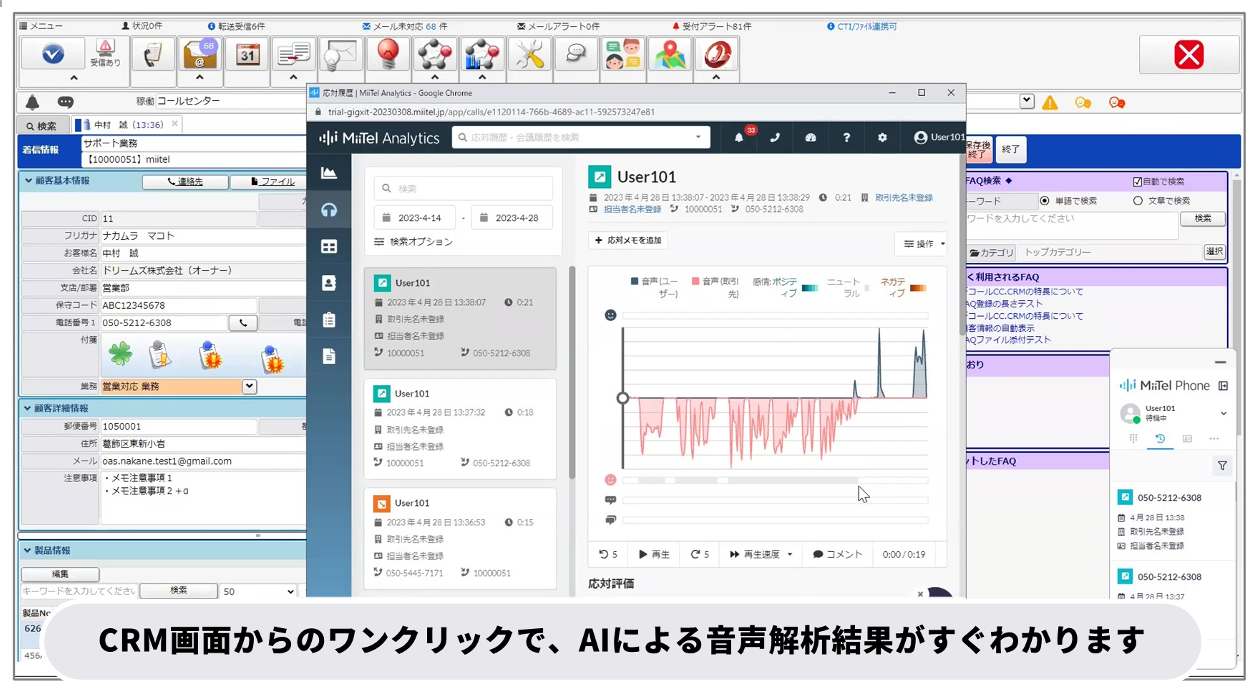
Task: Select the 2023-4-14 start date field
Action: (x=414, y=218)
